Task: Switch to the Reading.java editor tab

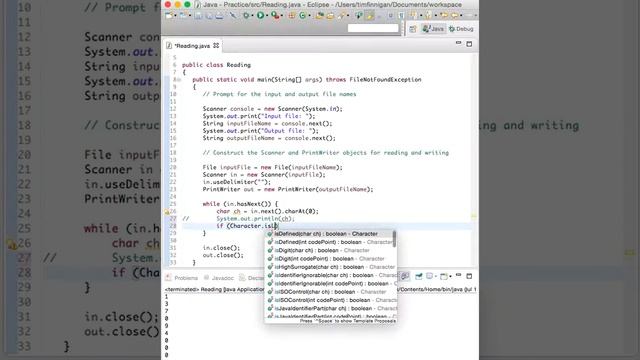Action: 193,46
